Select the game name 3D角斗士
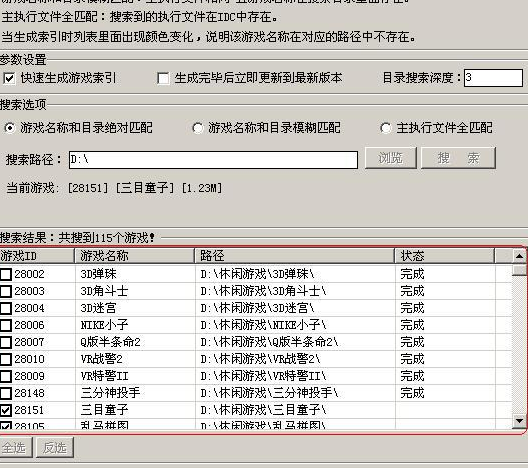 click(x=104, y=291)
